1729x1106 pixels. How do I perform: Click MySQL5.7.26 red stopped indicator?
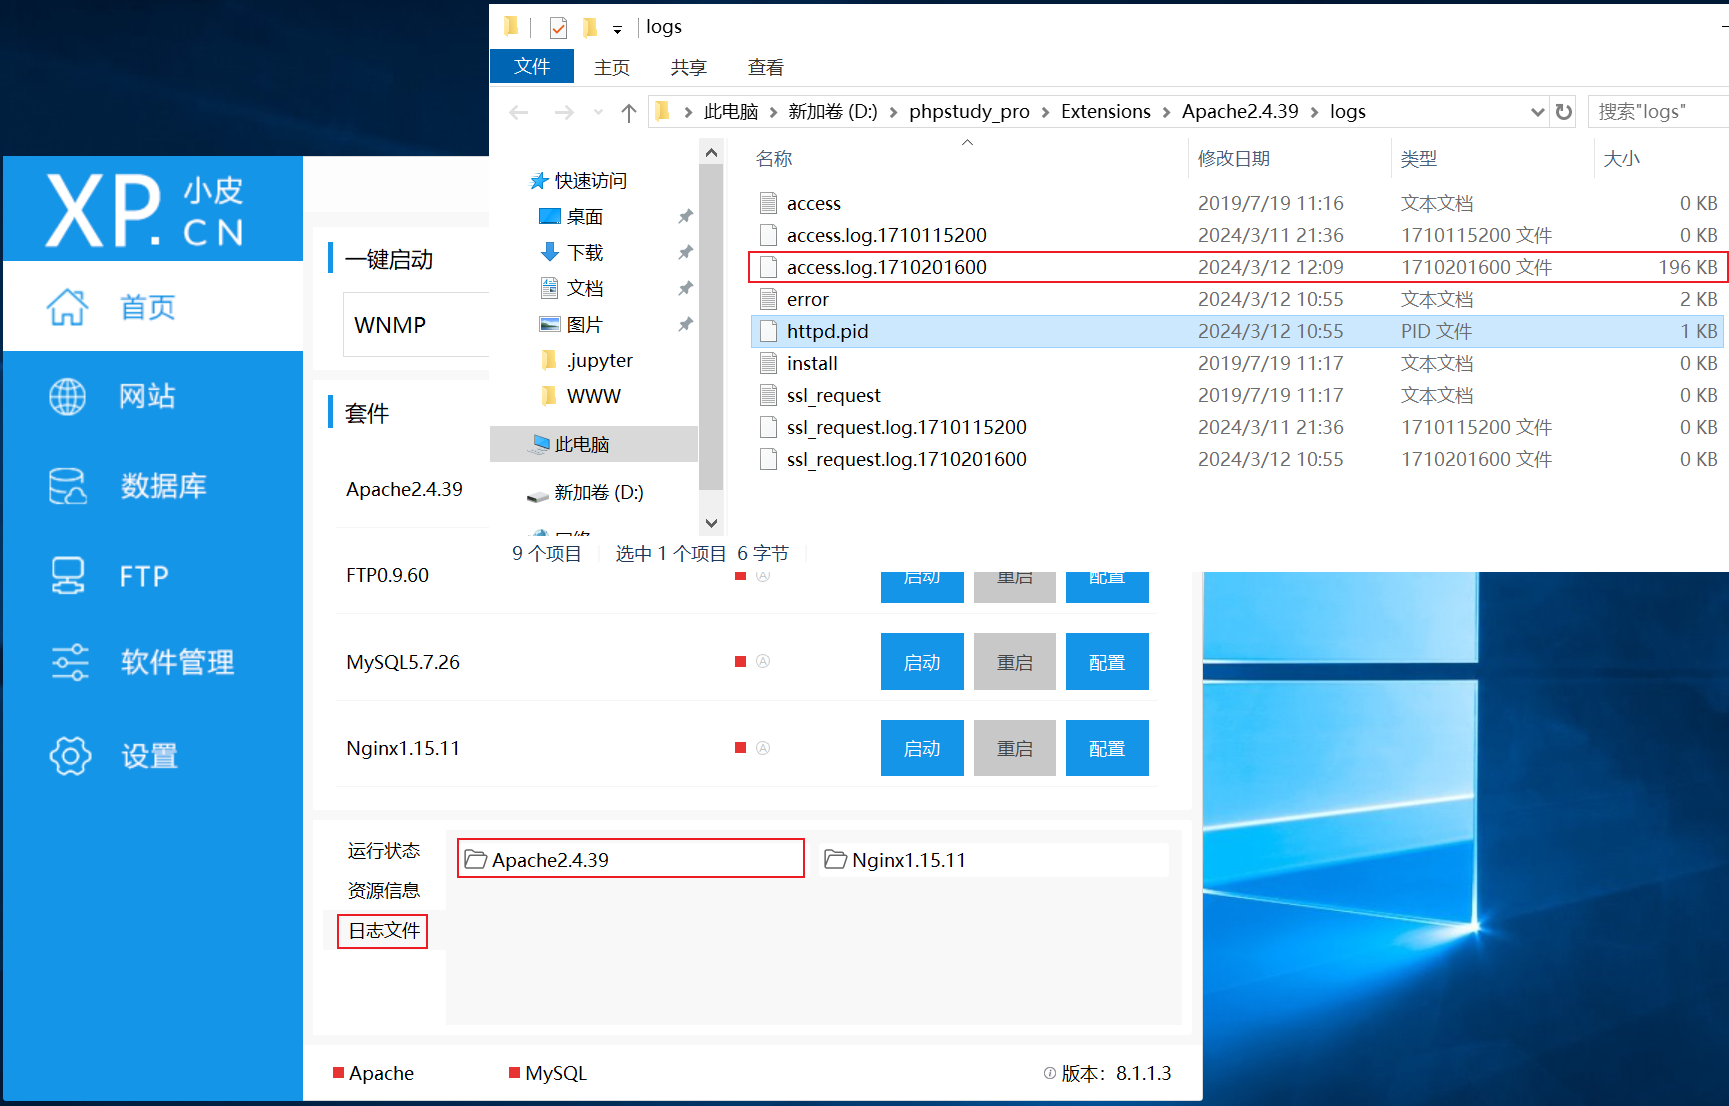(x=740, y=662)
